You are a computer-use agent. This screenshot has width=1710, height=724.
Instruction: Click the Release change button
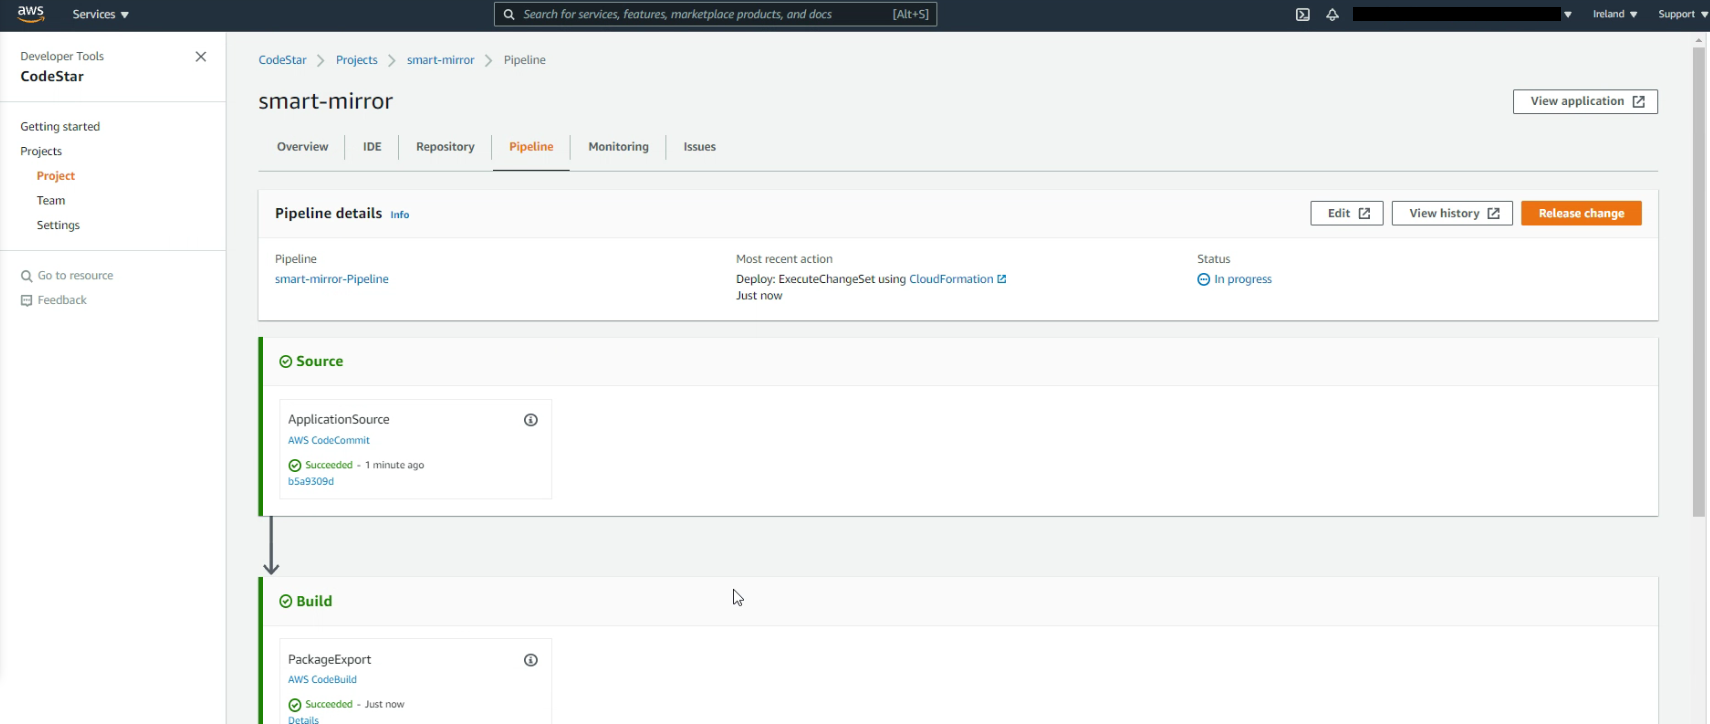pyautogui.click(x=1581, y=213)
